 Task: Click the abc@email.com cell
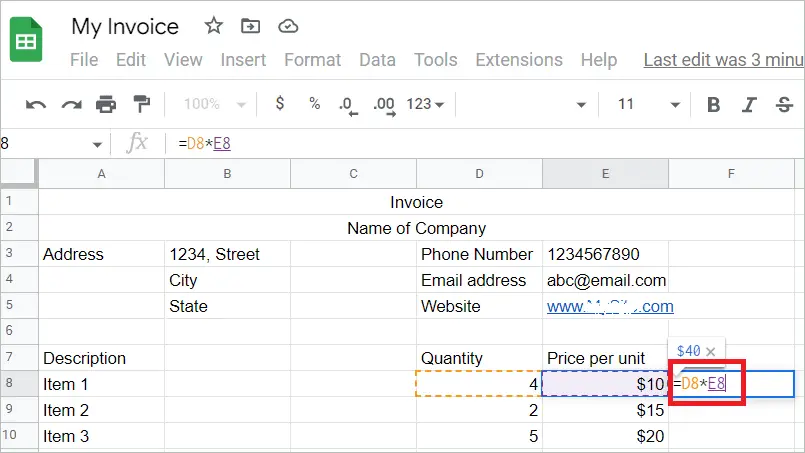[605, 280]
